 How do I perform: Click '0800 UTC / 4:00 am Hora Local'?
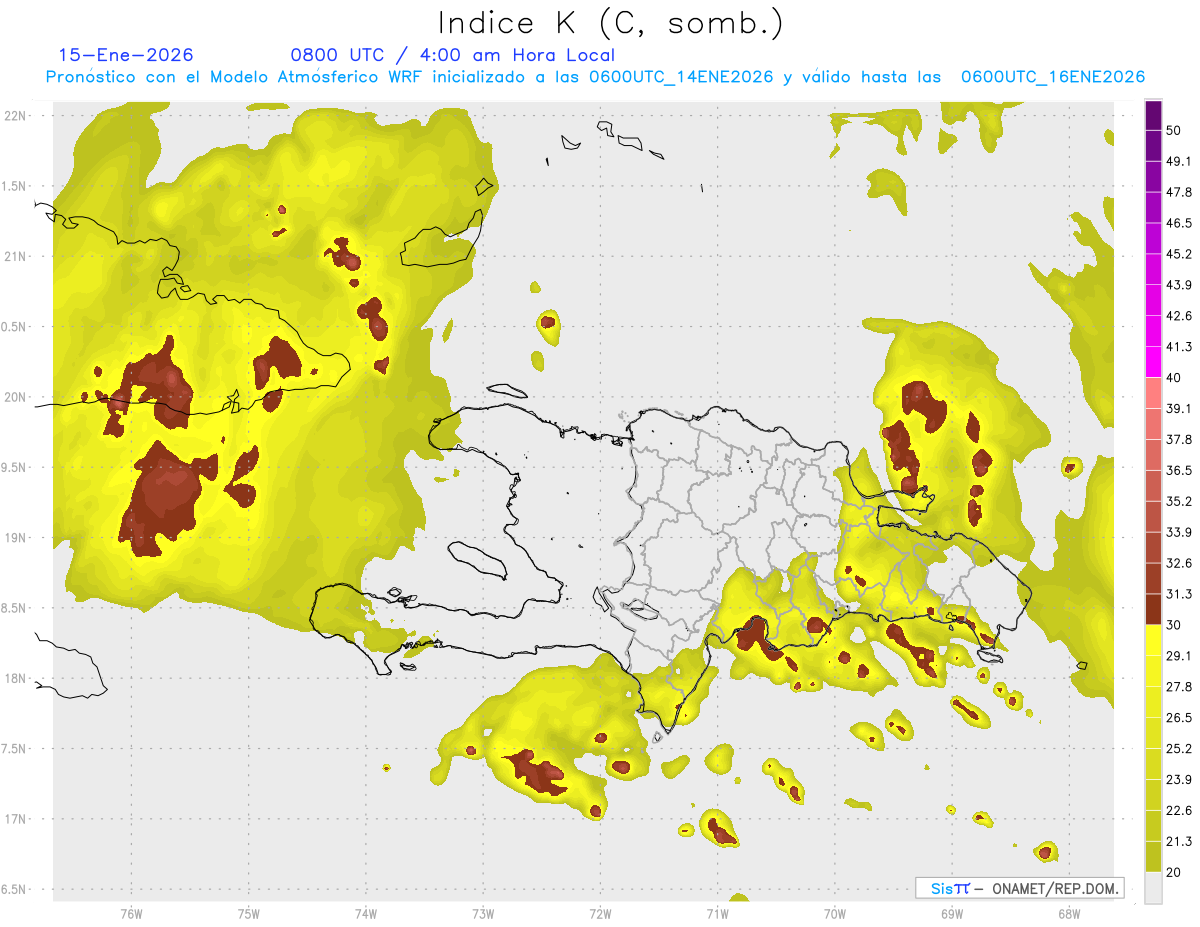(x=452, y=55)
